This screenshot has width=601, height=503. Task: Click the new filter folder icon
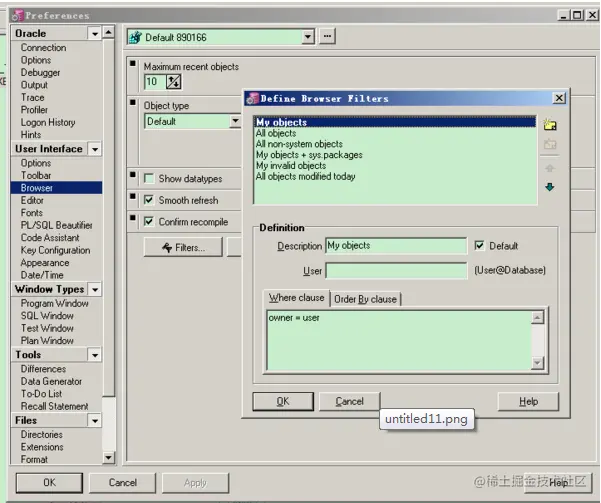point(550,125)
